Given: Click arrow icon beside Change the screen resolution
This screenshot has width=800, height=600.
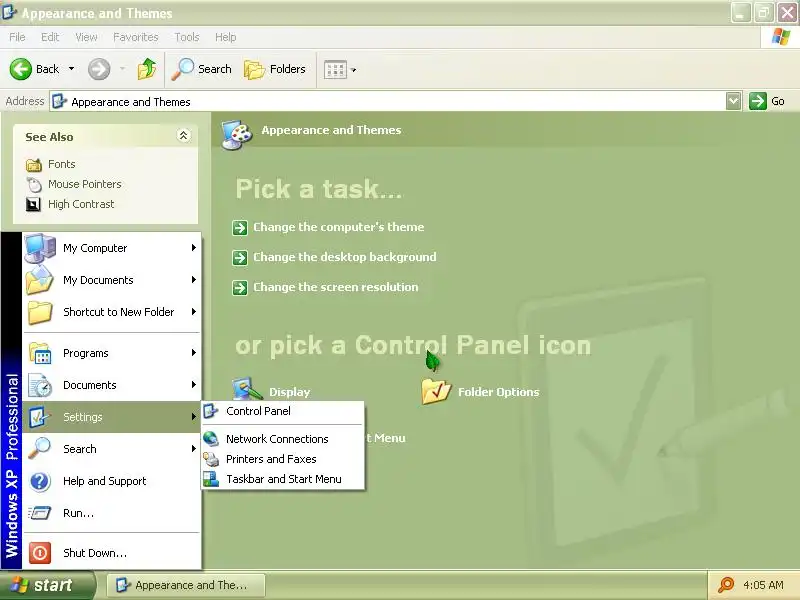Looking at the screenshot, I should pos(240,288).
